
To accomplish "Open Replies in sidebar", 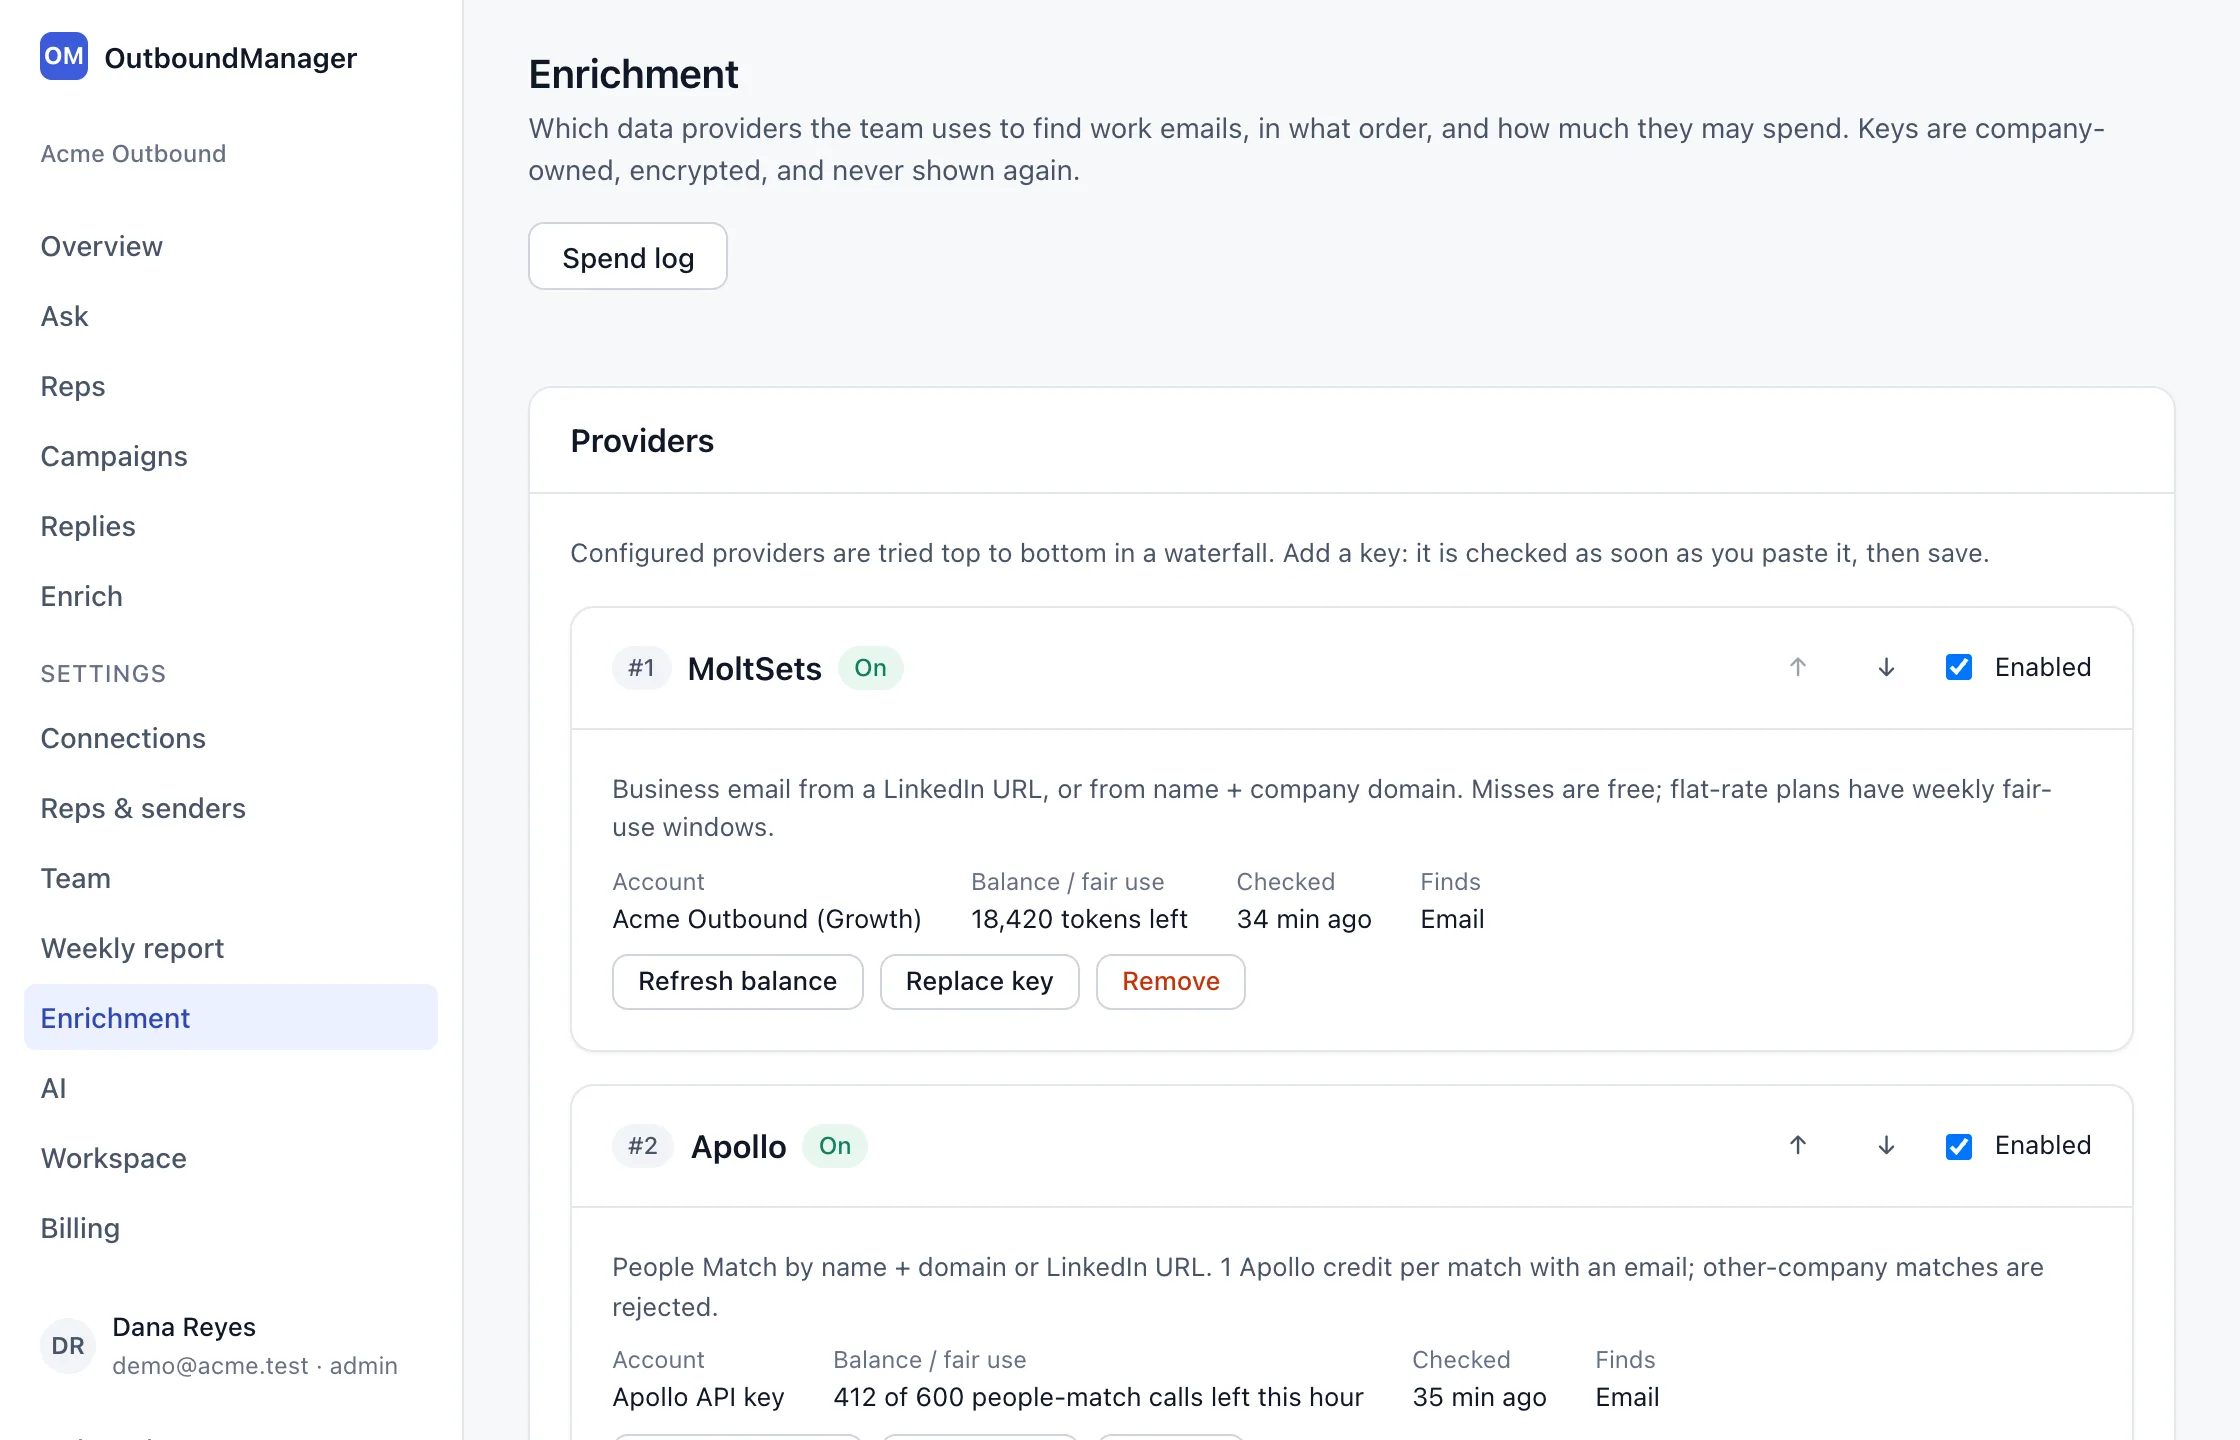I will coord(231,526).
